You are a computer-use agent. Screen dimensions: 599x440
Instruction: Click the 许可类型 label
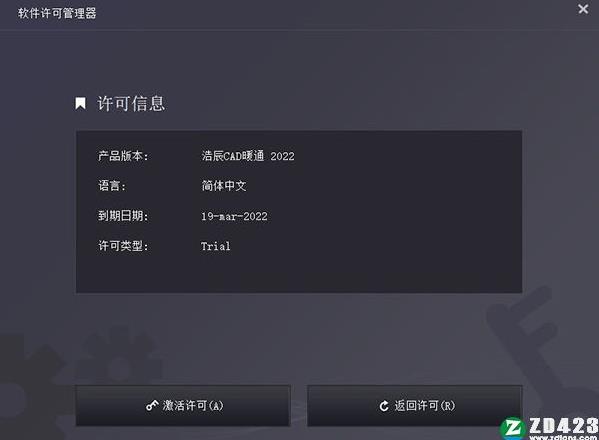point(123,246)
